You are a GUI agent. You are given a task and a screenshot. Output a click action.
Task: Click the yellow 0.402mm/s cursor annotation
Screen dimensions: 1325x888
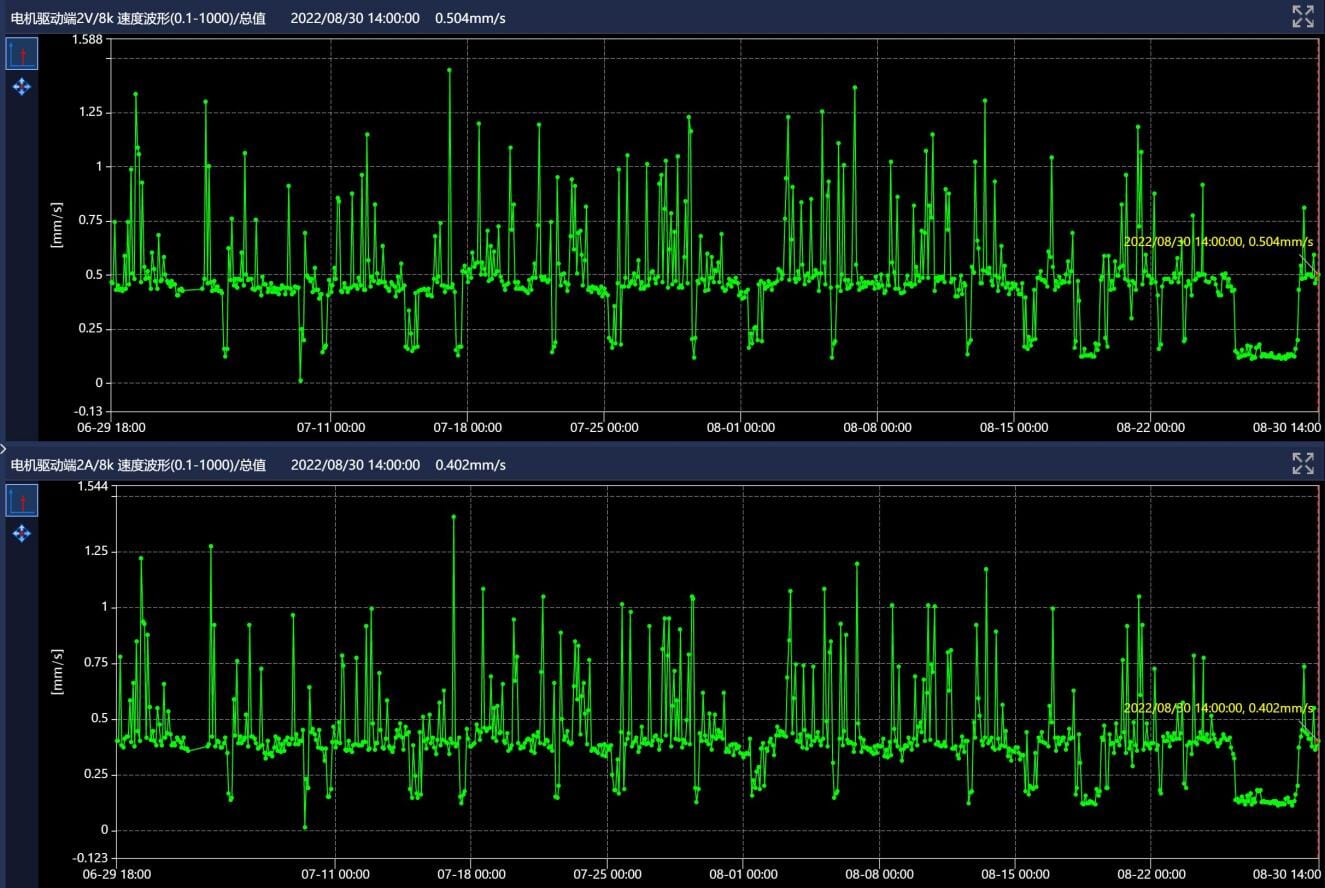[x=1217, y=708]
